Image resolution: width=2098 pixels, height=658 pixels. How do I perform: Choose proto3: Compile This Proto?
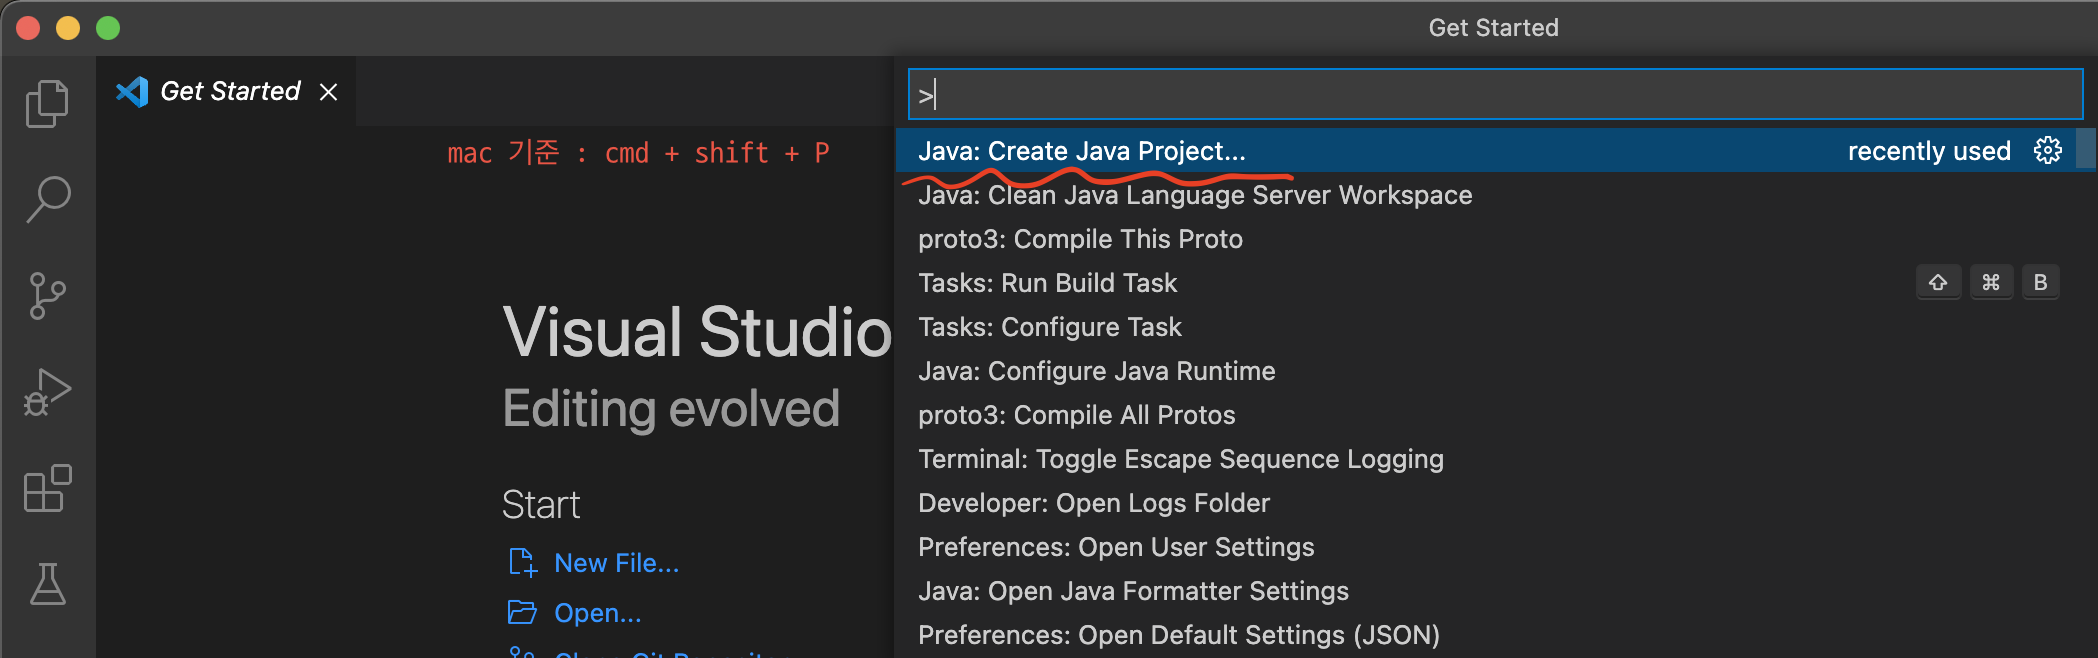(1080, 239)
